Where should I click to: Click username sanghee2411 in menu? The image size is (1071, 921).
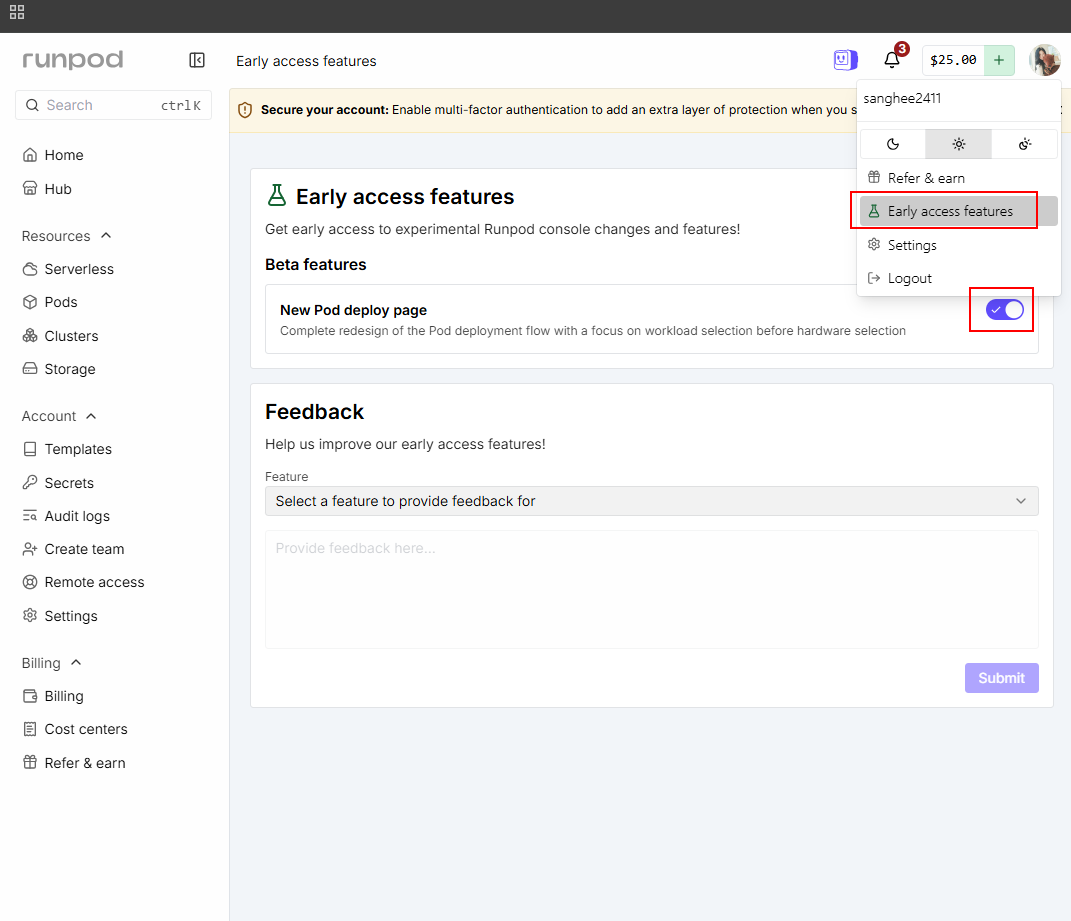(x=902, y=98)
